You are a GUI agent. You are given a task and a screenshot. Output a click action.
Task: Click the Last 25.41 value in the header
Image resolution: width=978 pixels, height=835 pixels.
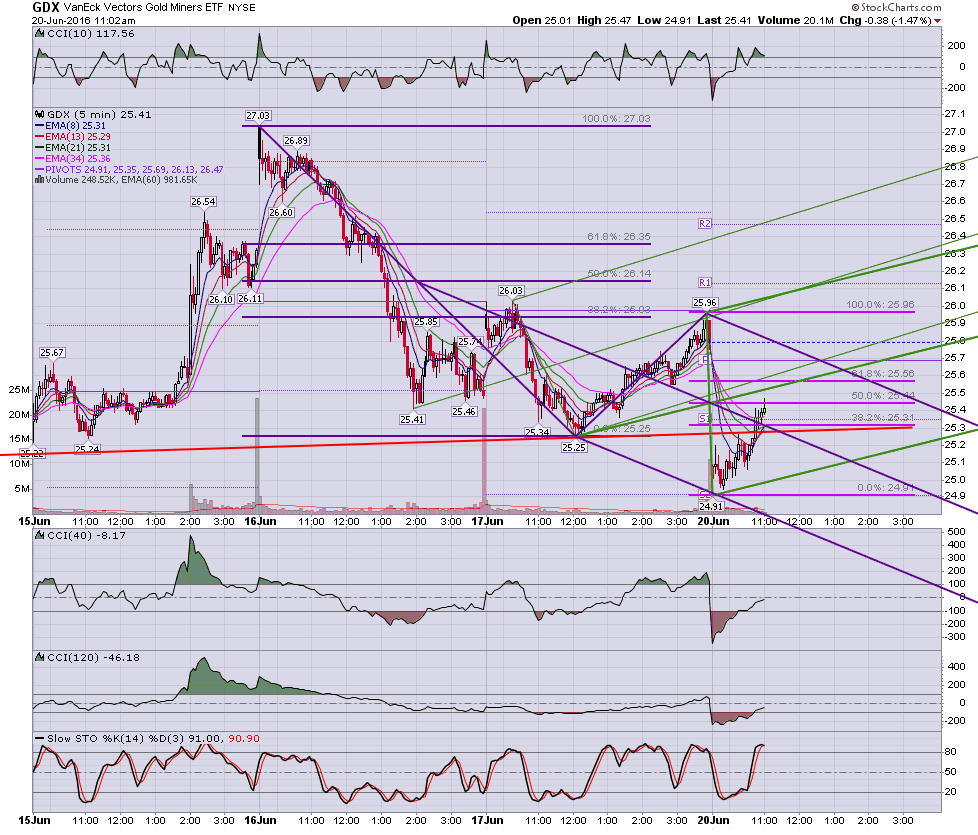click(724, 21)
